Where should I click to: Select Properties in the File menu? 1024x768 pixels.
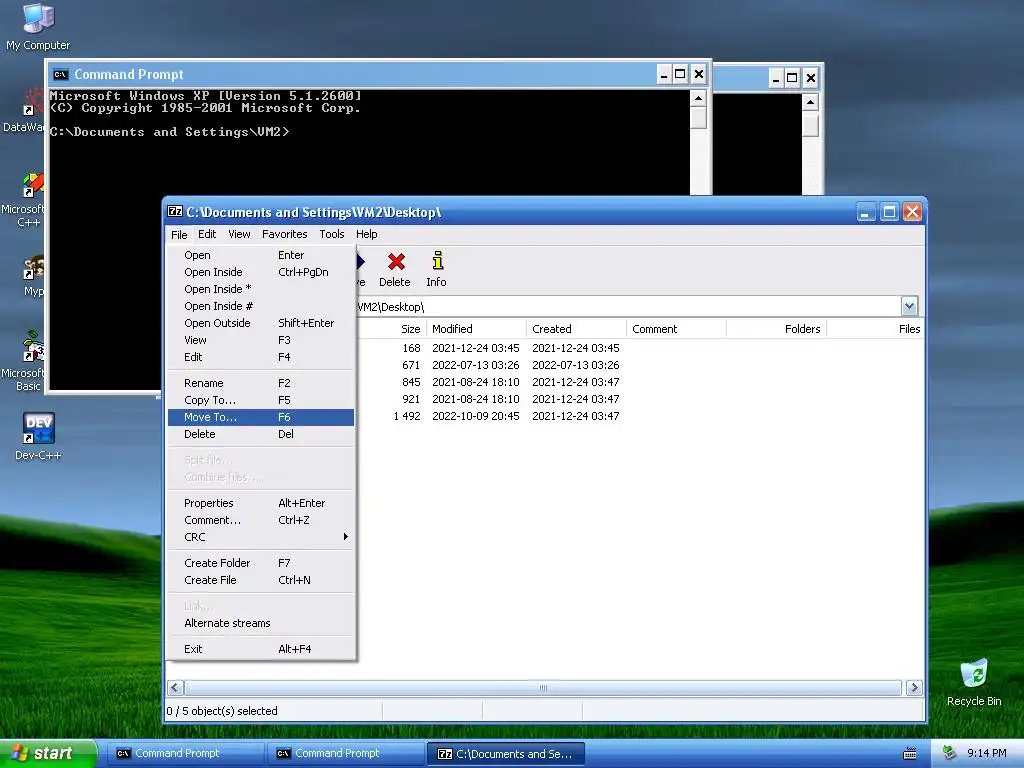tap(261, 504)
